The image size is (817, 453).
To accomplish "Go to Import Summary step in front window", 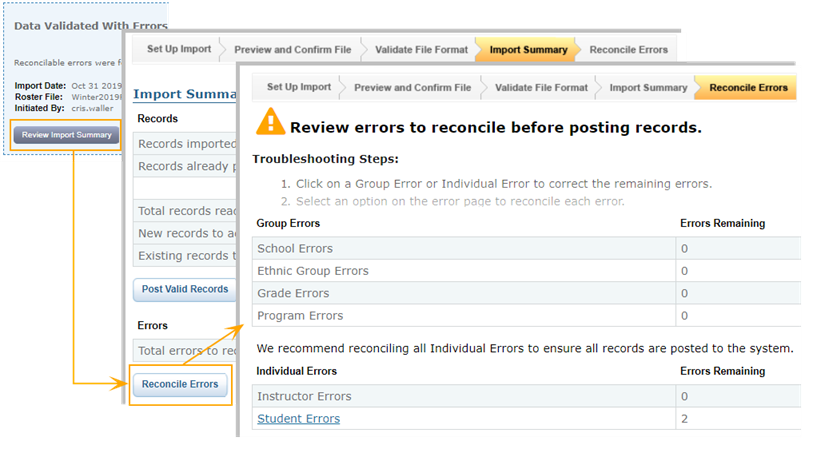I will click(648, 88).
